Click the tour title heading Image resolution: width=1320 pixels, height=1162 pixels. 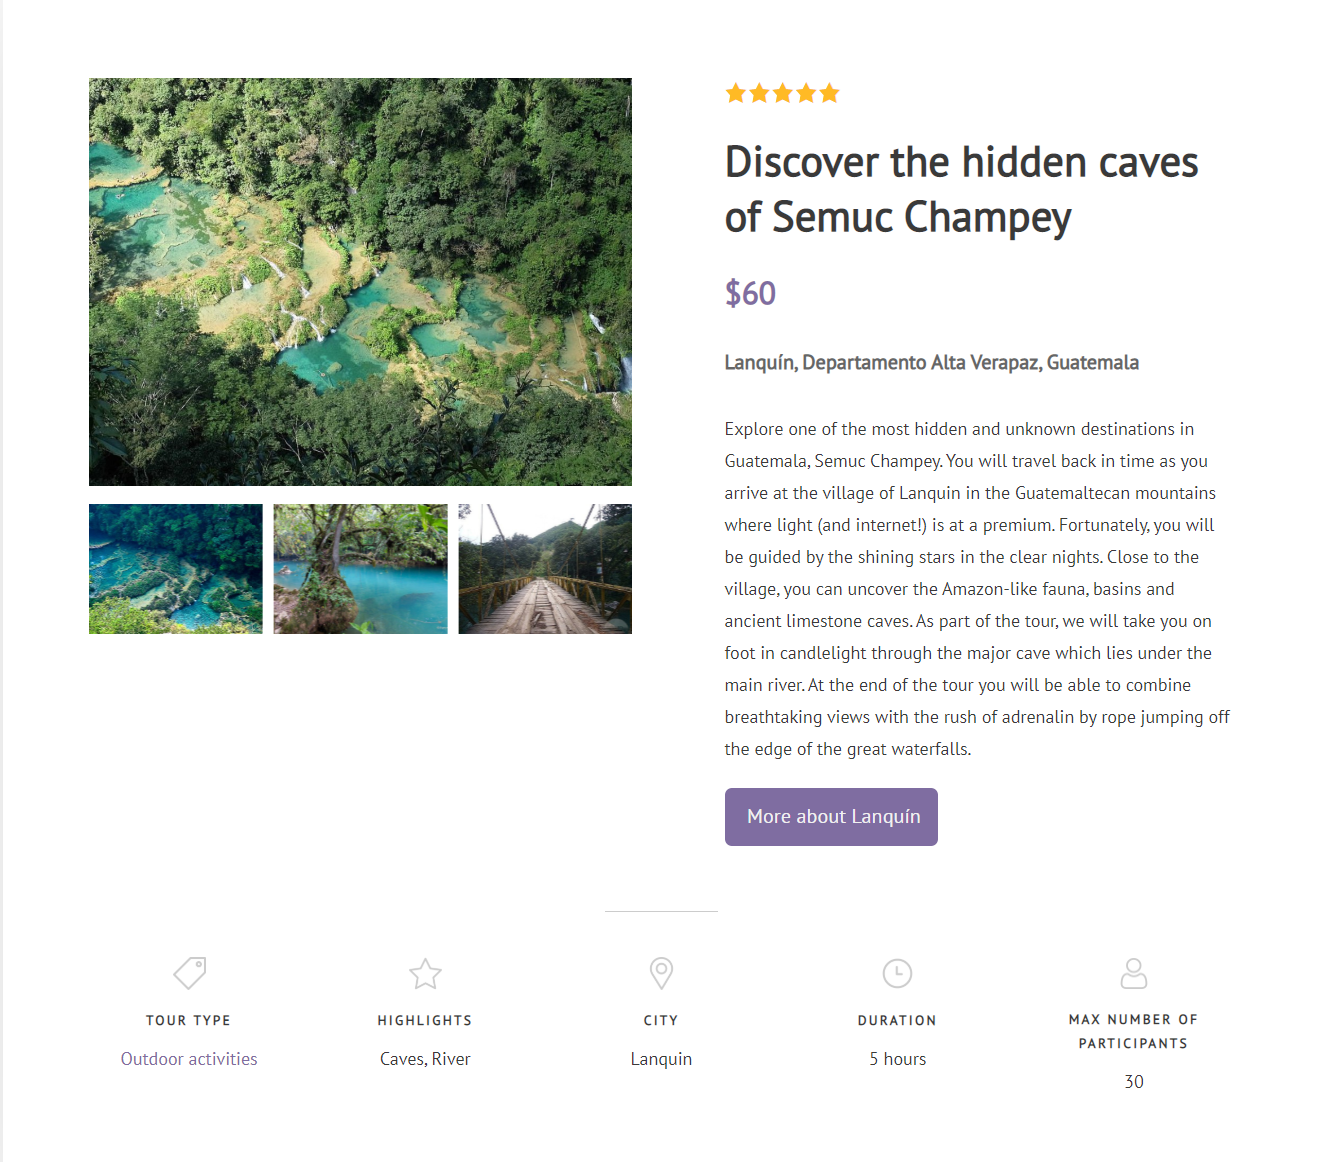coord(961,189)
